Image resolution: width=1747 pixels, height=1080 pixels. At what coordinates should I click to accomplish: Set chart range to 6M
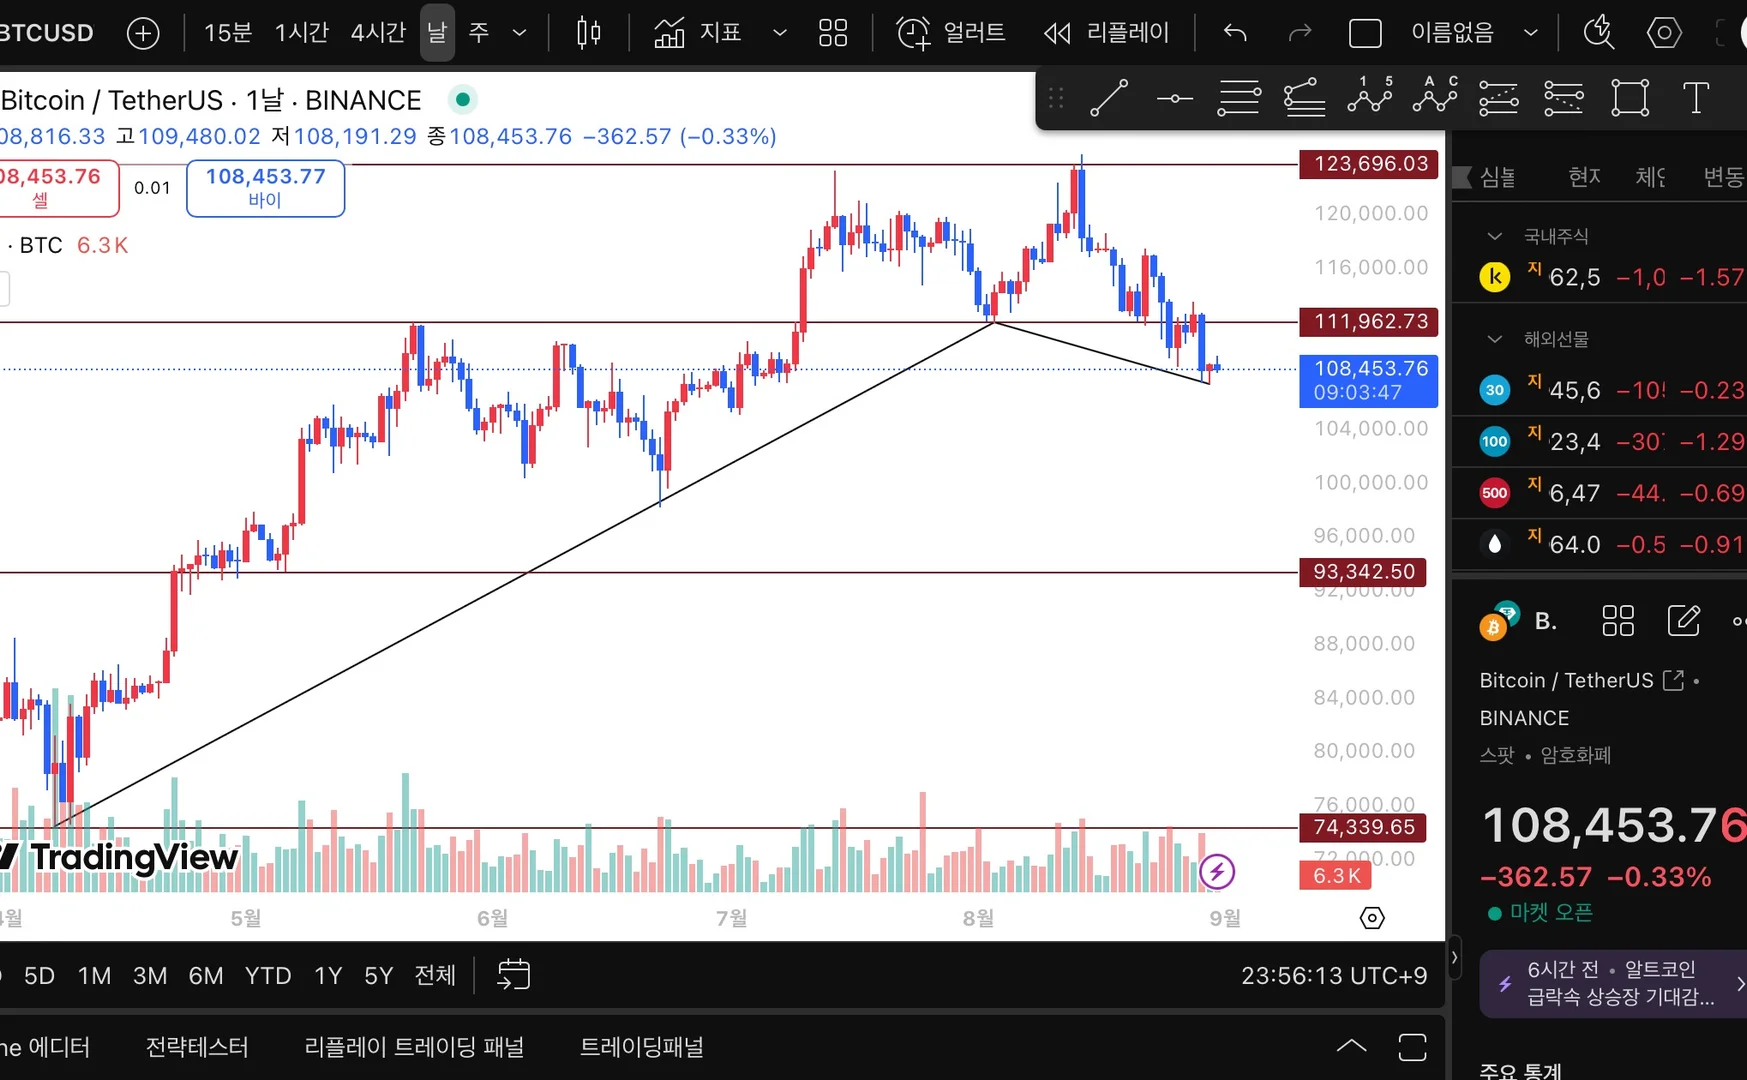(x=206, y=975)
